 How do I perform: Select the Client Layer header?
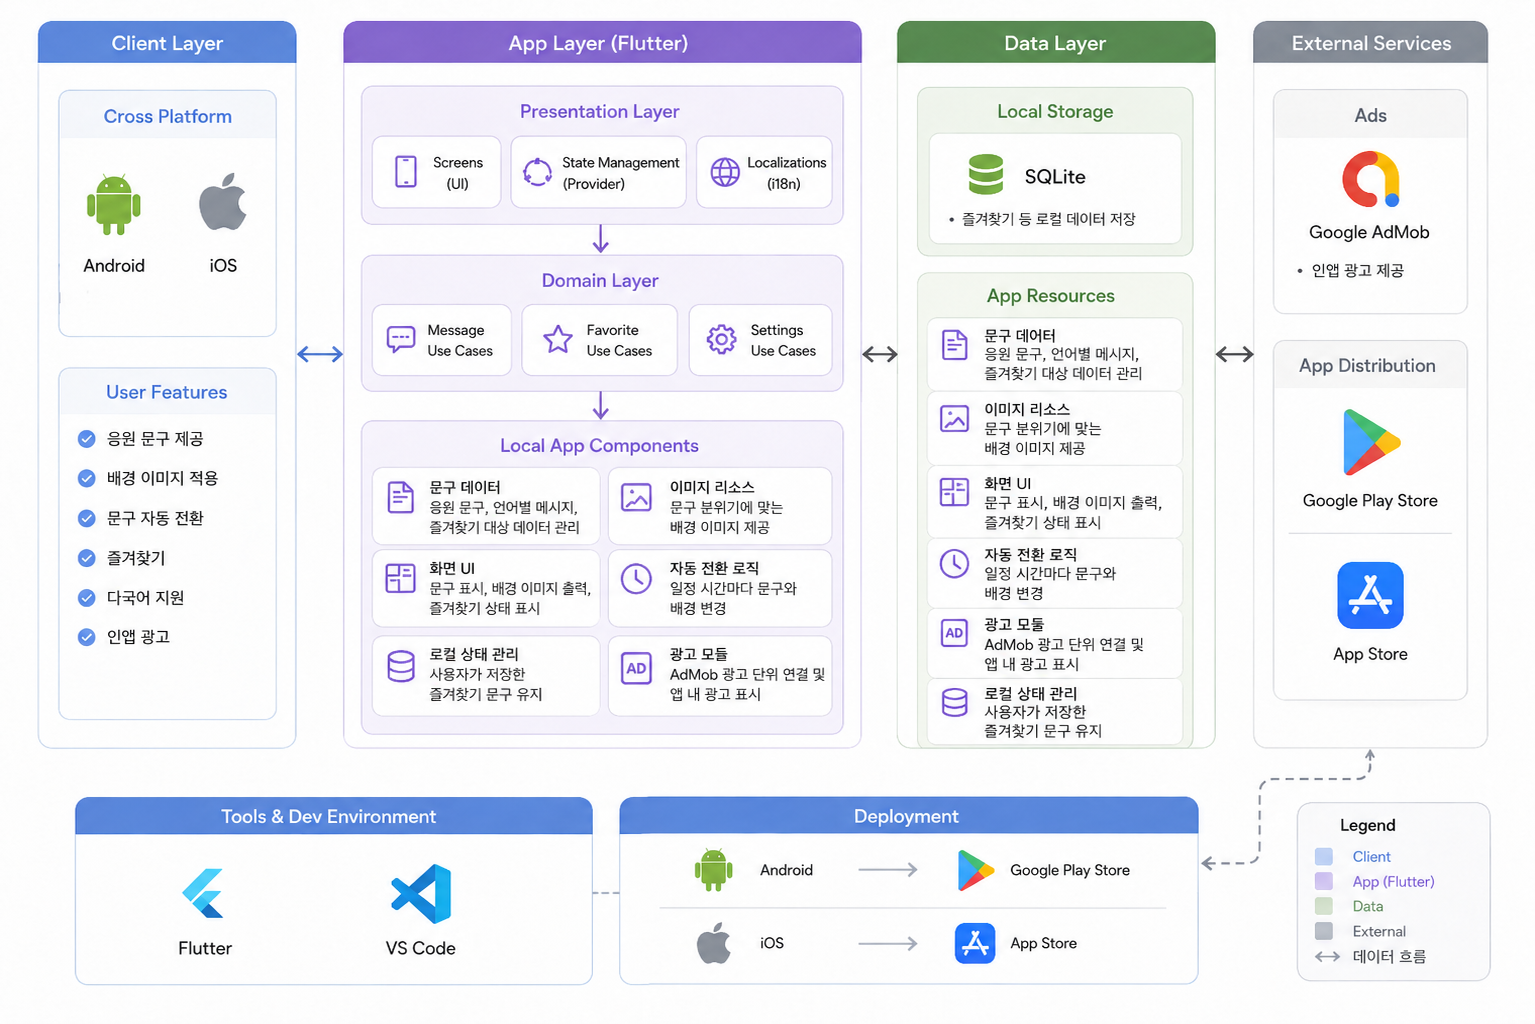point(167,43)
